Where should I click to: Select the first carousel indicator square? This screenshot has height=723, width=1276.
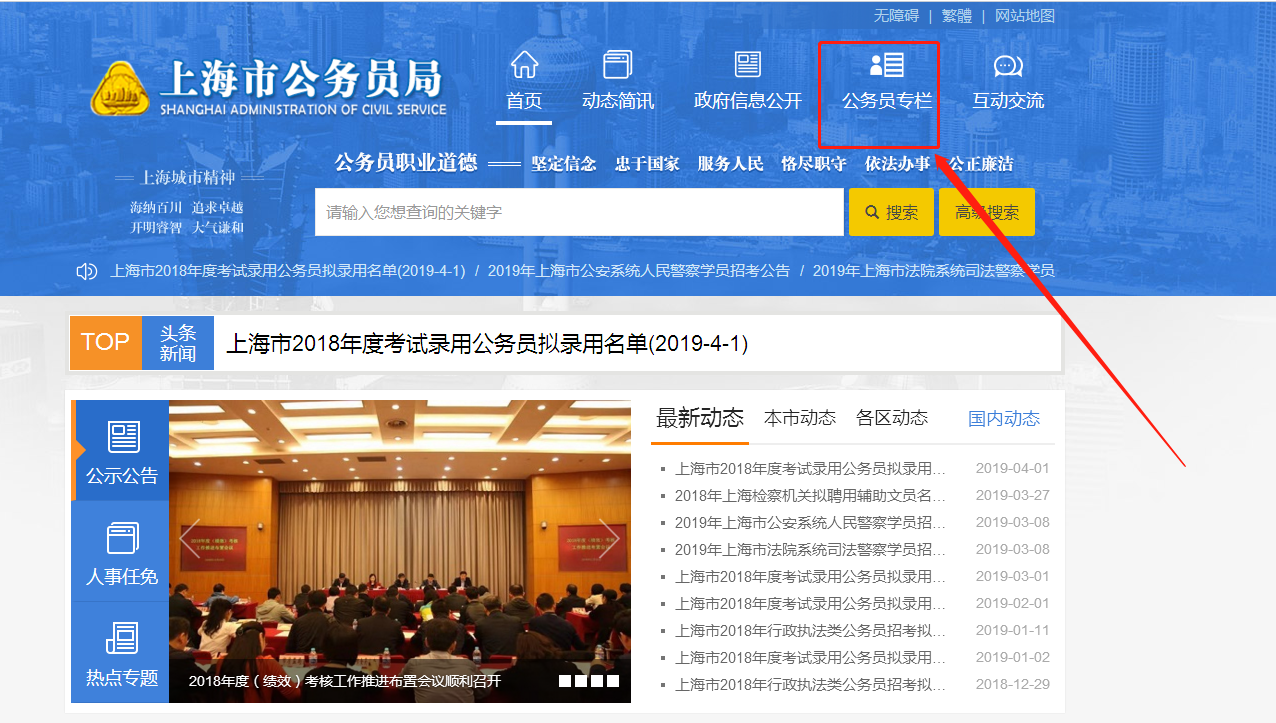tap(565, 681)
